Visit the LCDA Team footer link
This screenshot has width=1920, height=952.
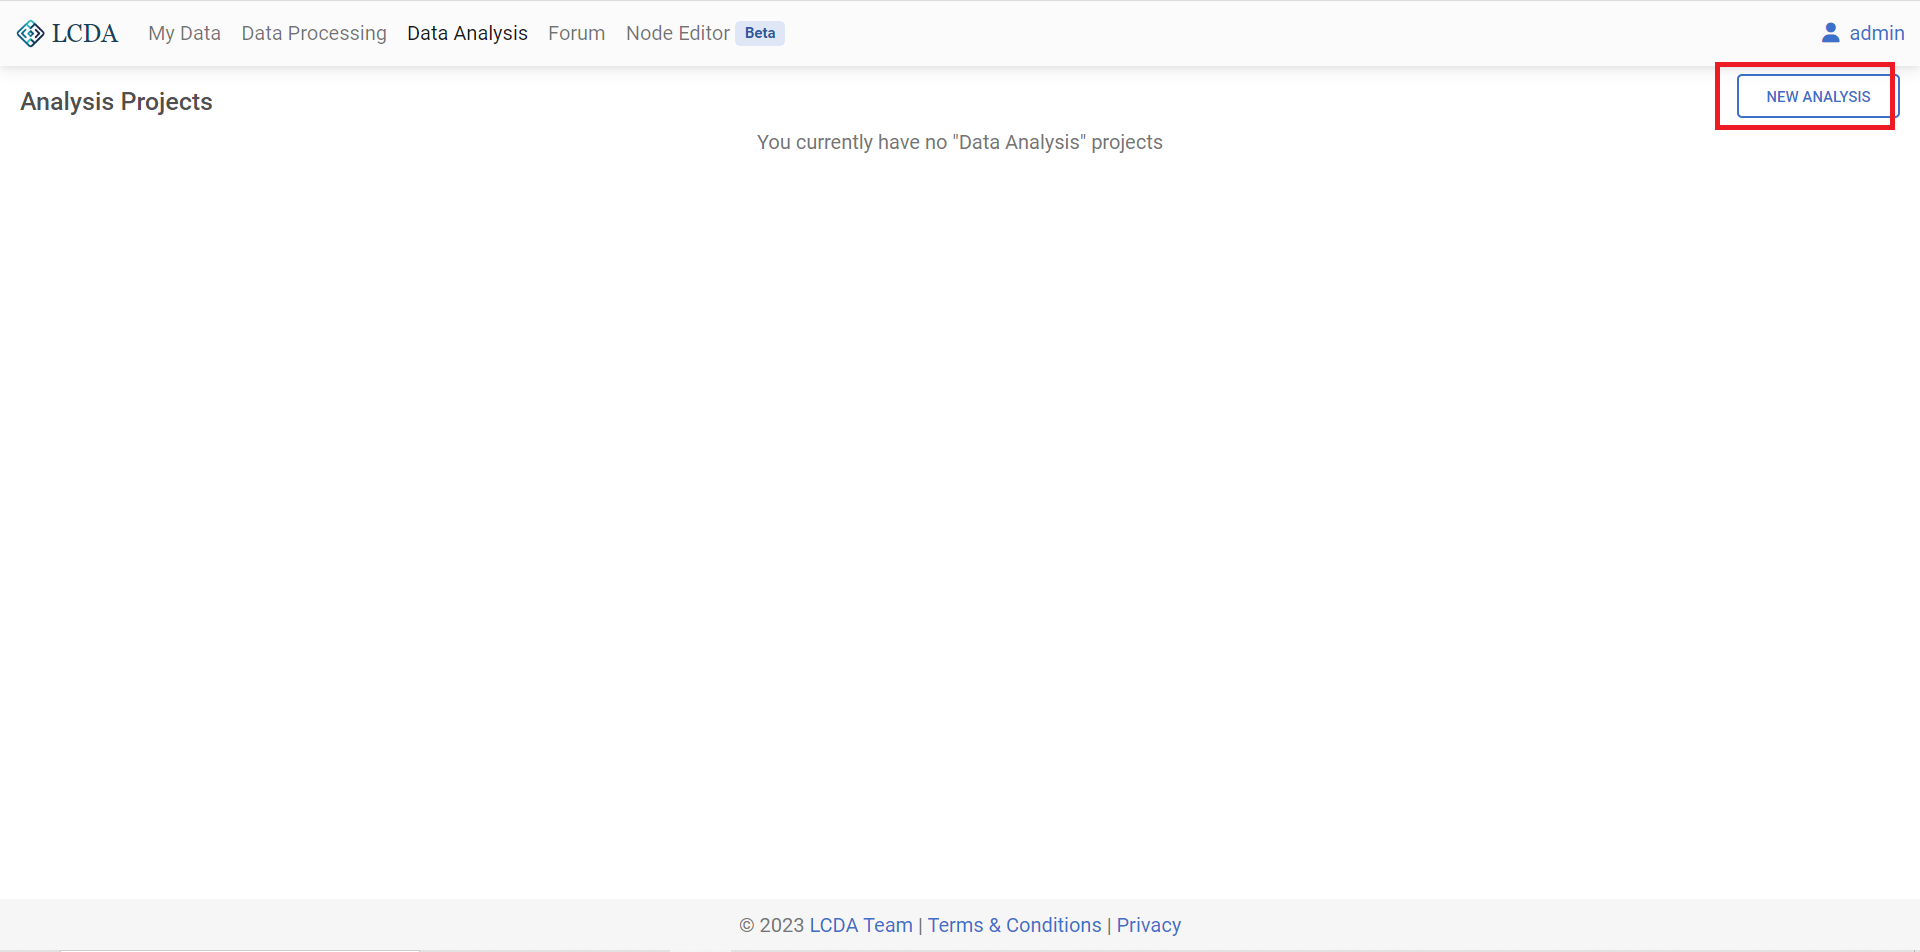[x=860, y=925]
